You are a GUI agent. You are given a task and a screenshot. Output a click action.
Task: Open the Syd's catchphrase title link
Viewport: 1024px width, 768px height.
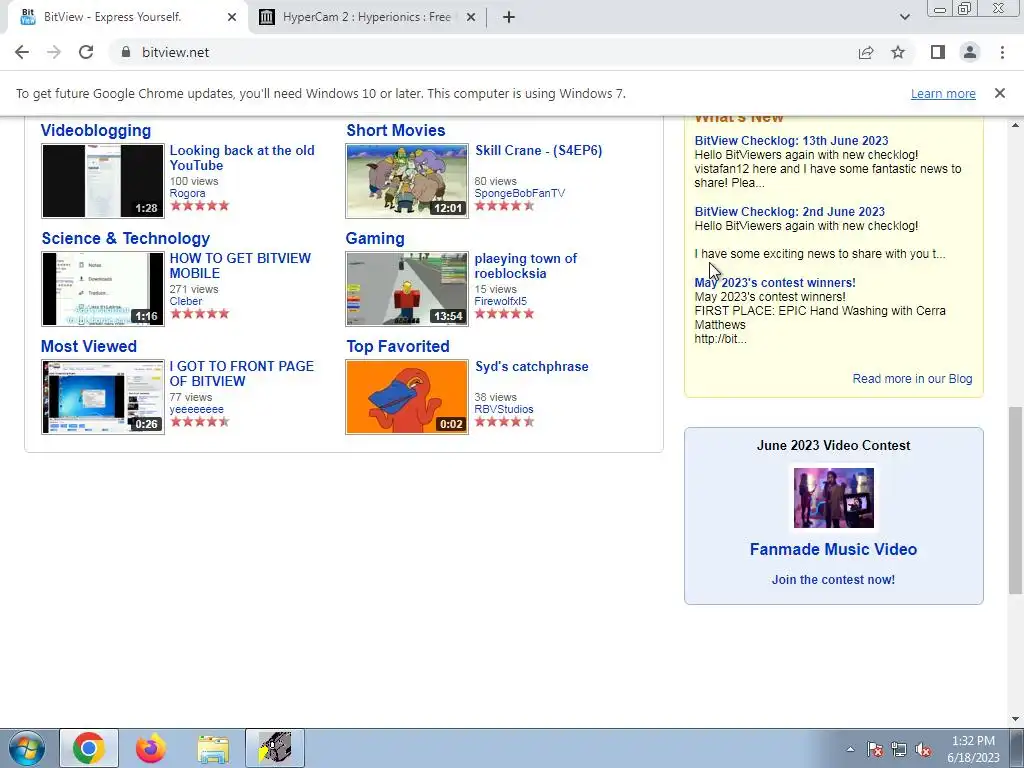pos(532,366)
